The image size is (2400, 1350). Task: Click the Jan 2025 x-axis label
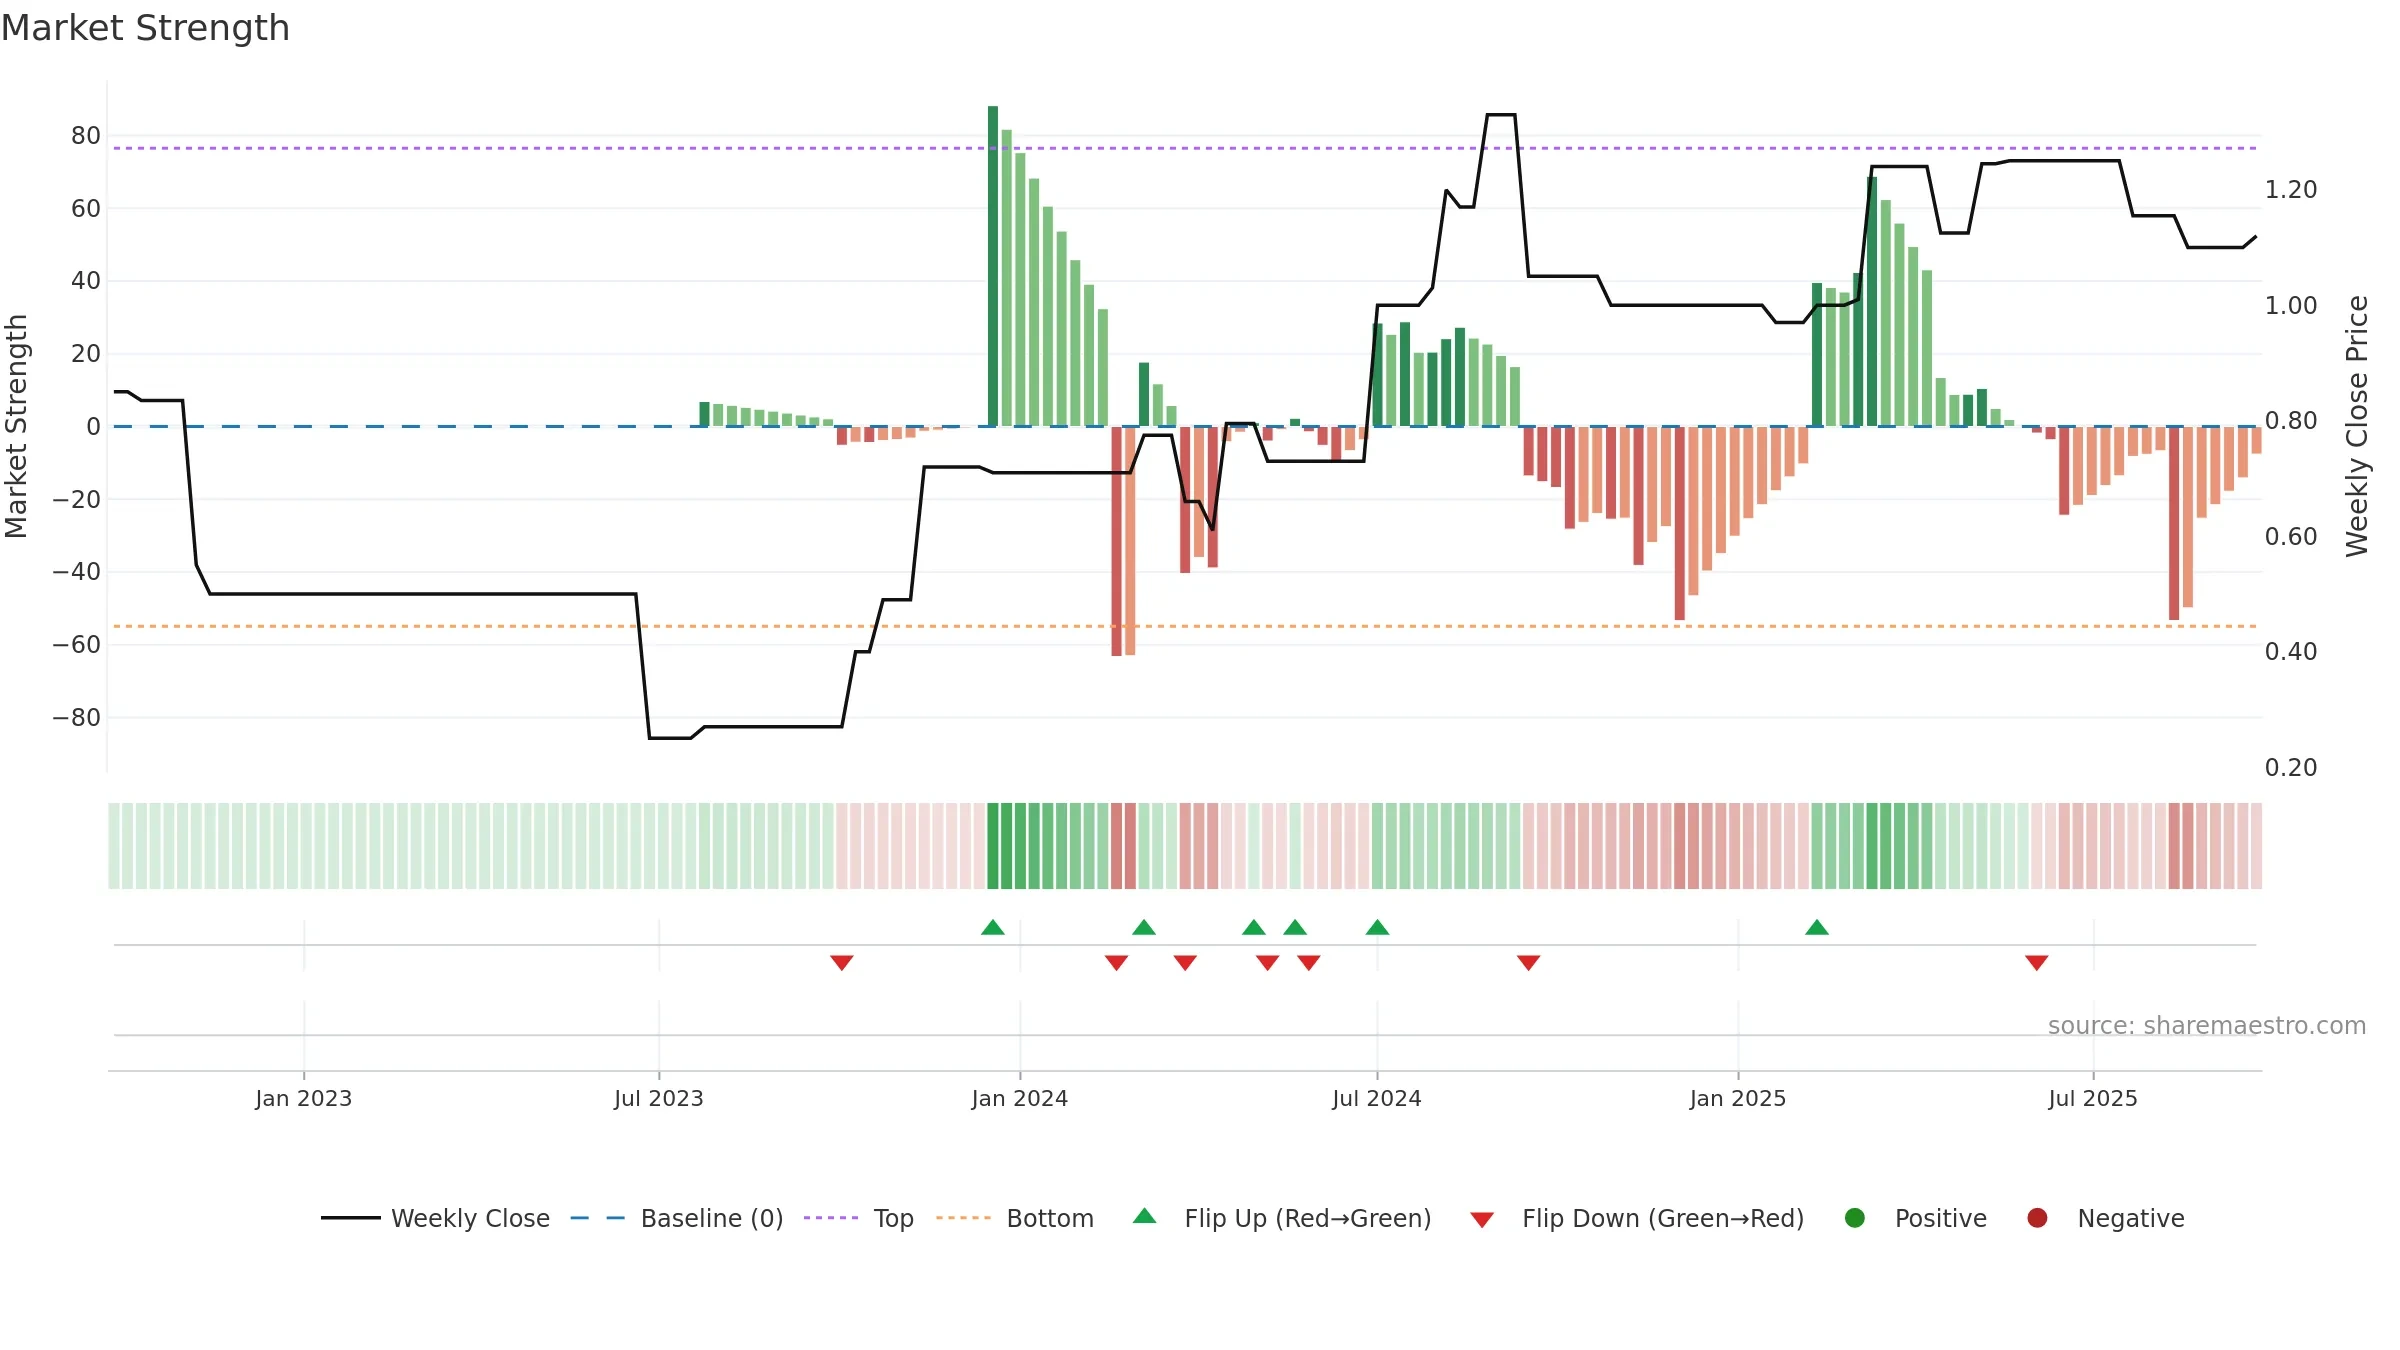1738,1098
